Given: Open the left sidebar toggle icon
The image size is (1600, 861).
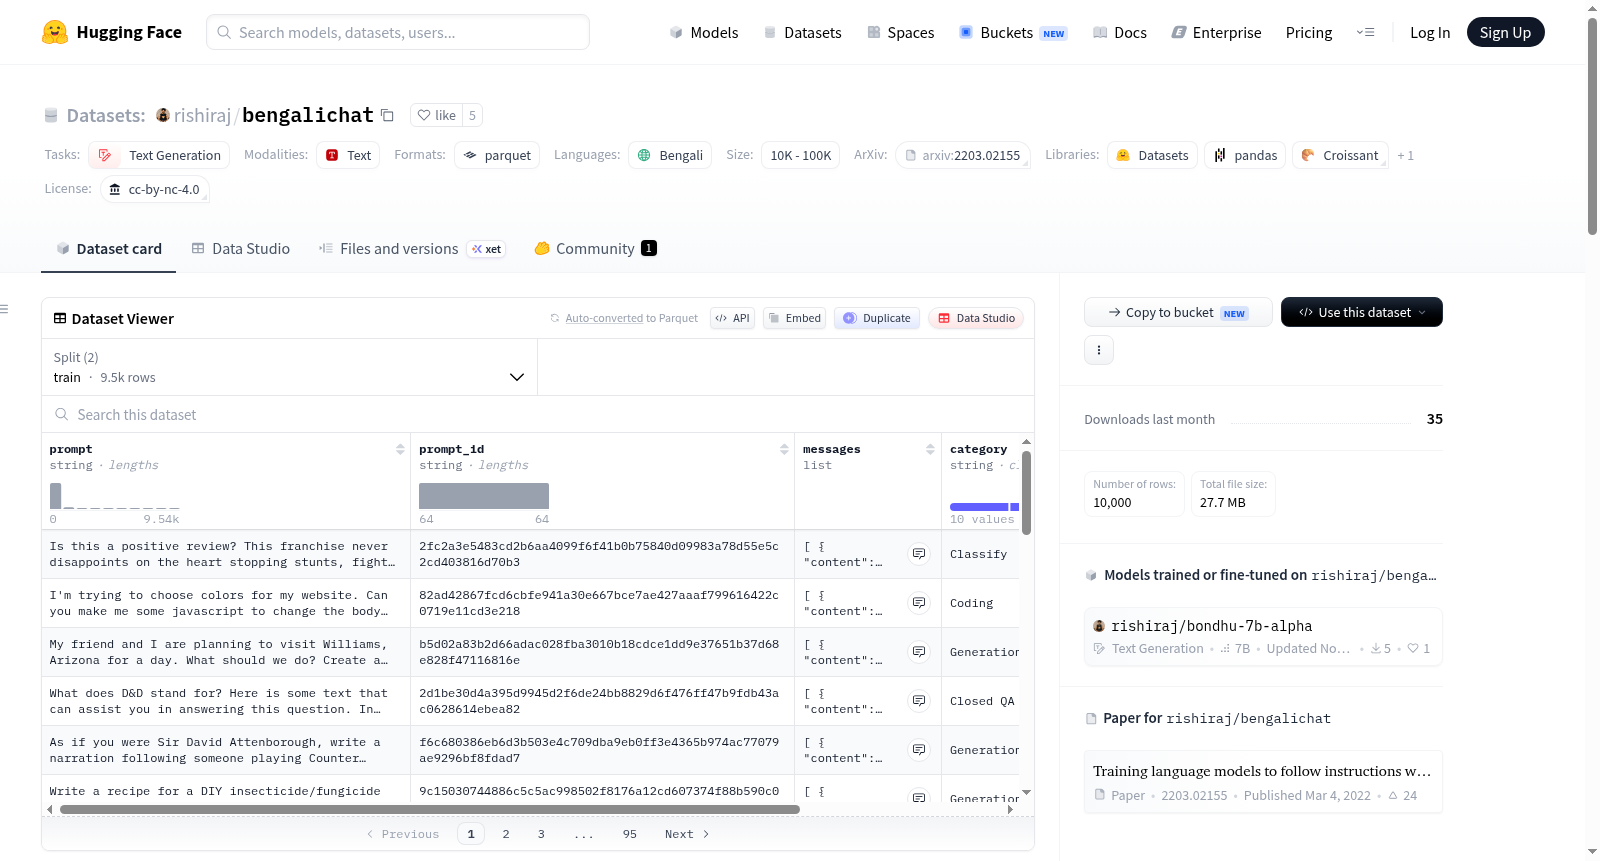Looking at the screenshot, I should coord(4,309).
